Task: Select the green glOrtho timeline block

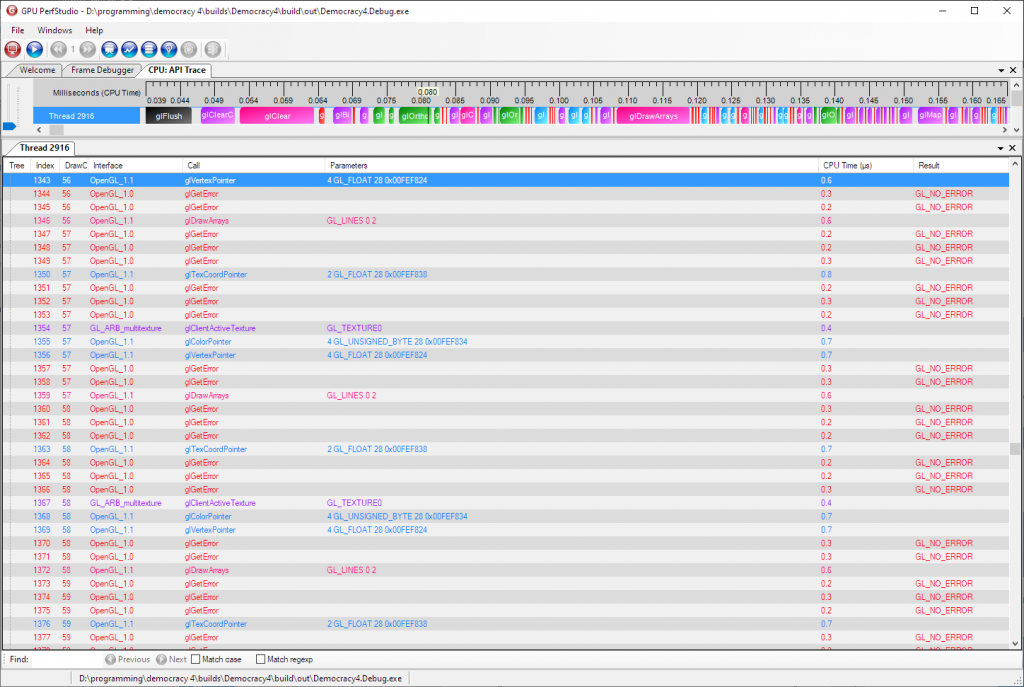Action: coord(414,116)
